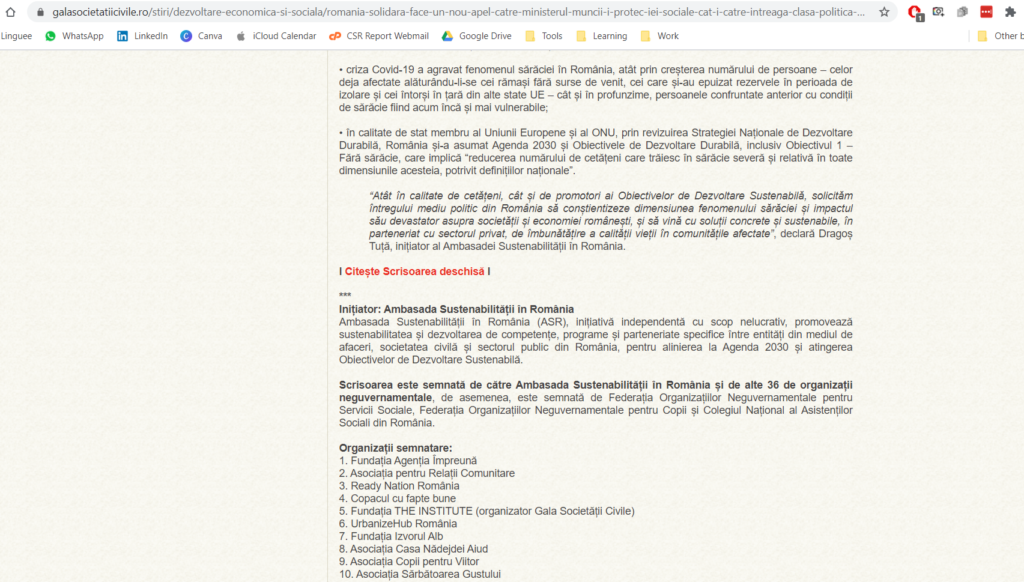The image size is (1024, 582).
Task: Click the screenshot capture extension icon
Action: click(938, 12)
